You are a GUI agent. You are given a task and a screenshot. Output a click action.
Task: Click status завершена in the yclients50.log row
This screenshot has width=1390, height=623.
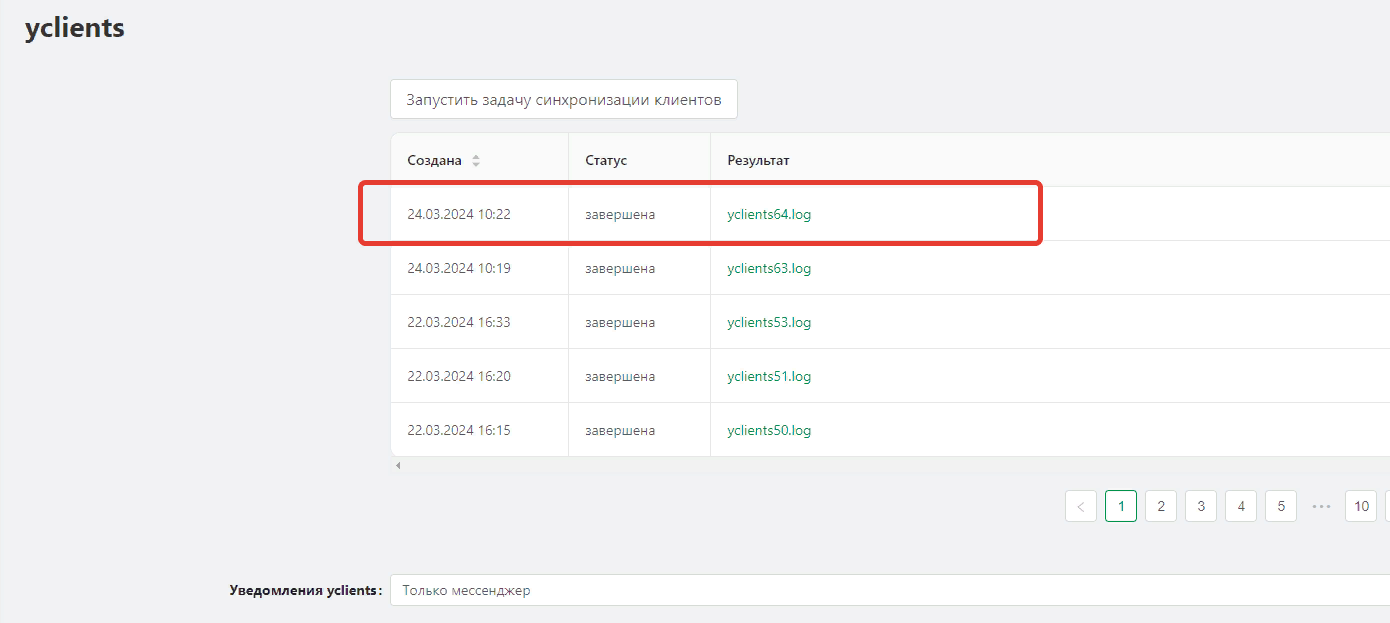pyautogui.click(x=620, y=430)
